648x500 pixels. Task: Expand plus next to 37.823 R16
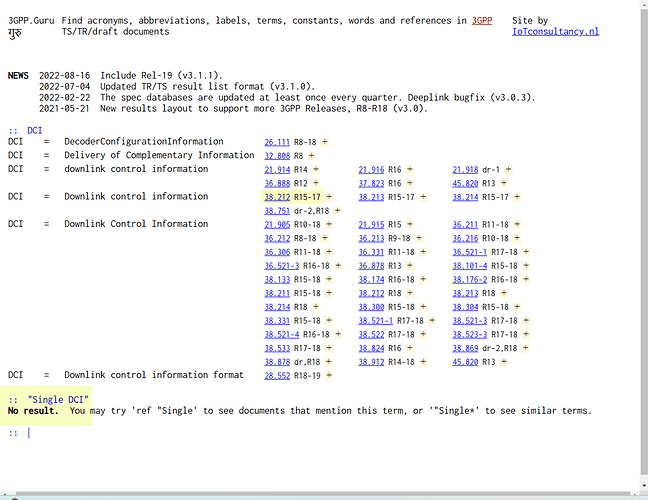(x=410, y=183)
